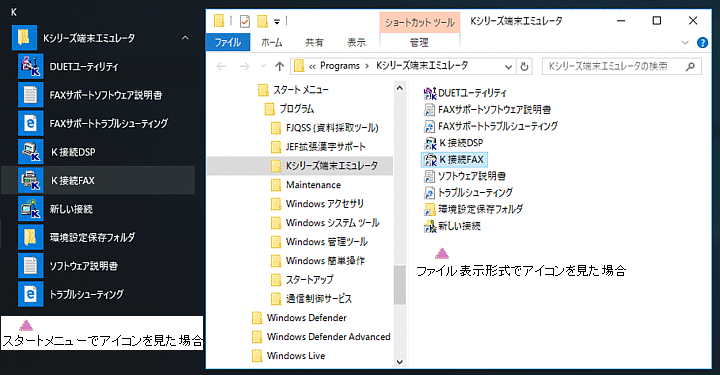This screenshot has height=375, width=720.
Task: Launch K接続FAX icon in Start menu
Action: pos(31,180)
